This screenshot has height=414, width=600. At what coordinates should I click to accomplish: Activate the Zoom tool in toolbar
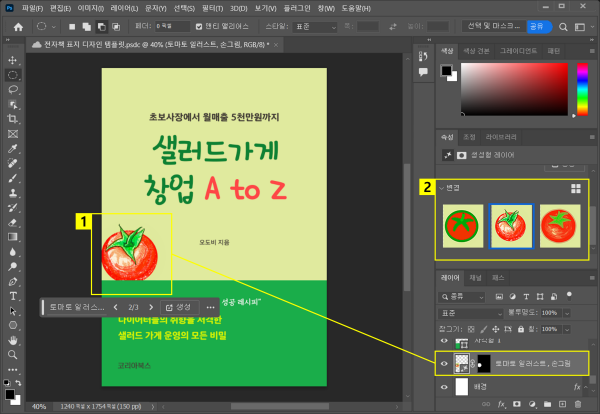[13, 354]
